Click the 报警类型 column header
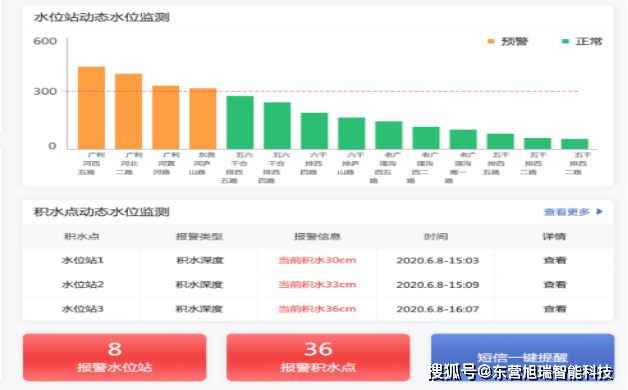This screenshot has height=390, width=628. 199,236
